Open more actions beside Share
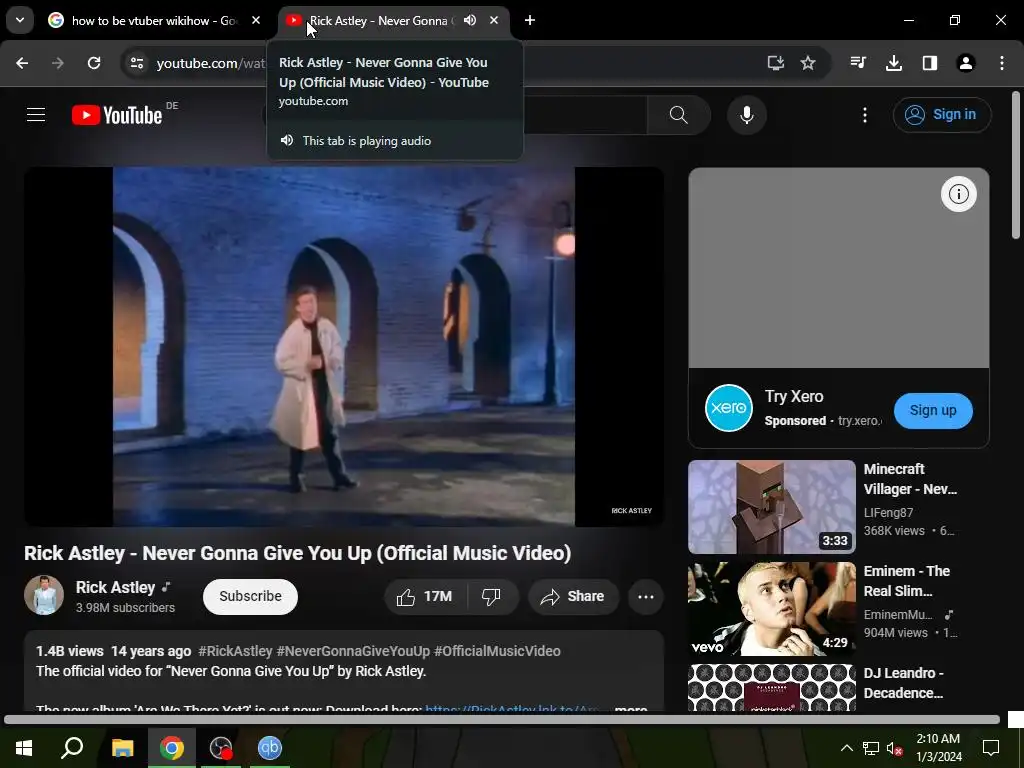1024x768 pixels. click(x=645, y=596)
